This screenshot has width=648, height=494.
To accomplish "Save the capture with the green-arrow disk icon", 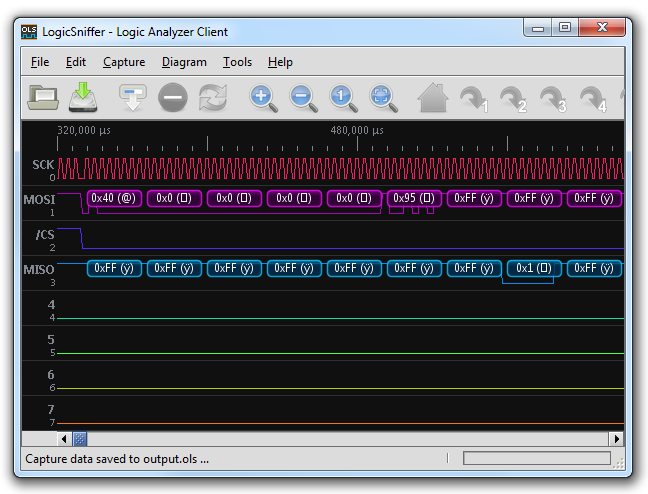I will pos(83,97).
